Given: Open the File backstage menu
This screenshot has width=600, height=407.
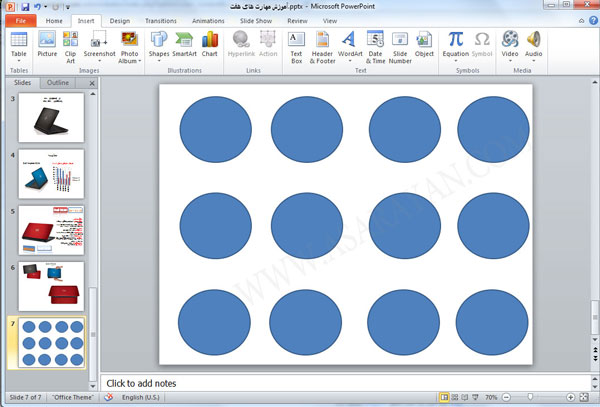Looking at the screenshot, I should click(x=20, y=20).
